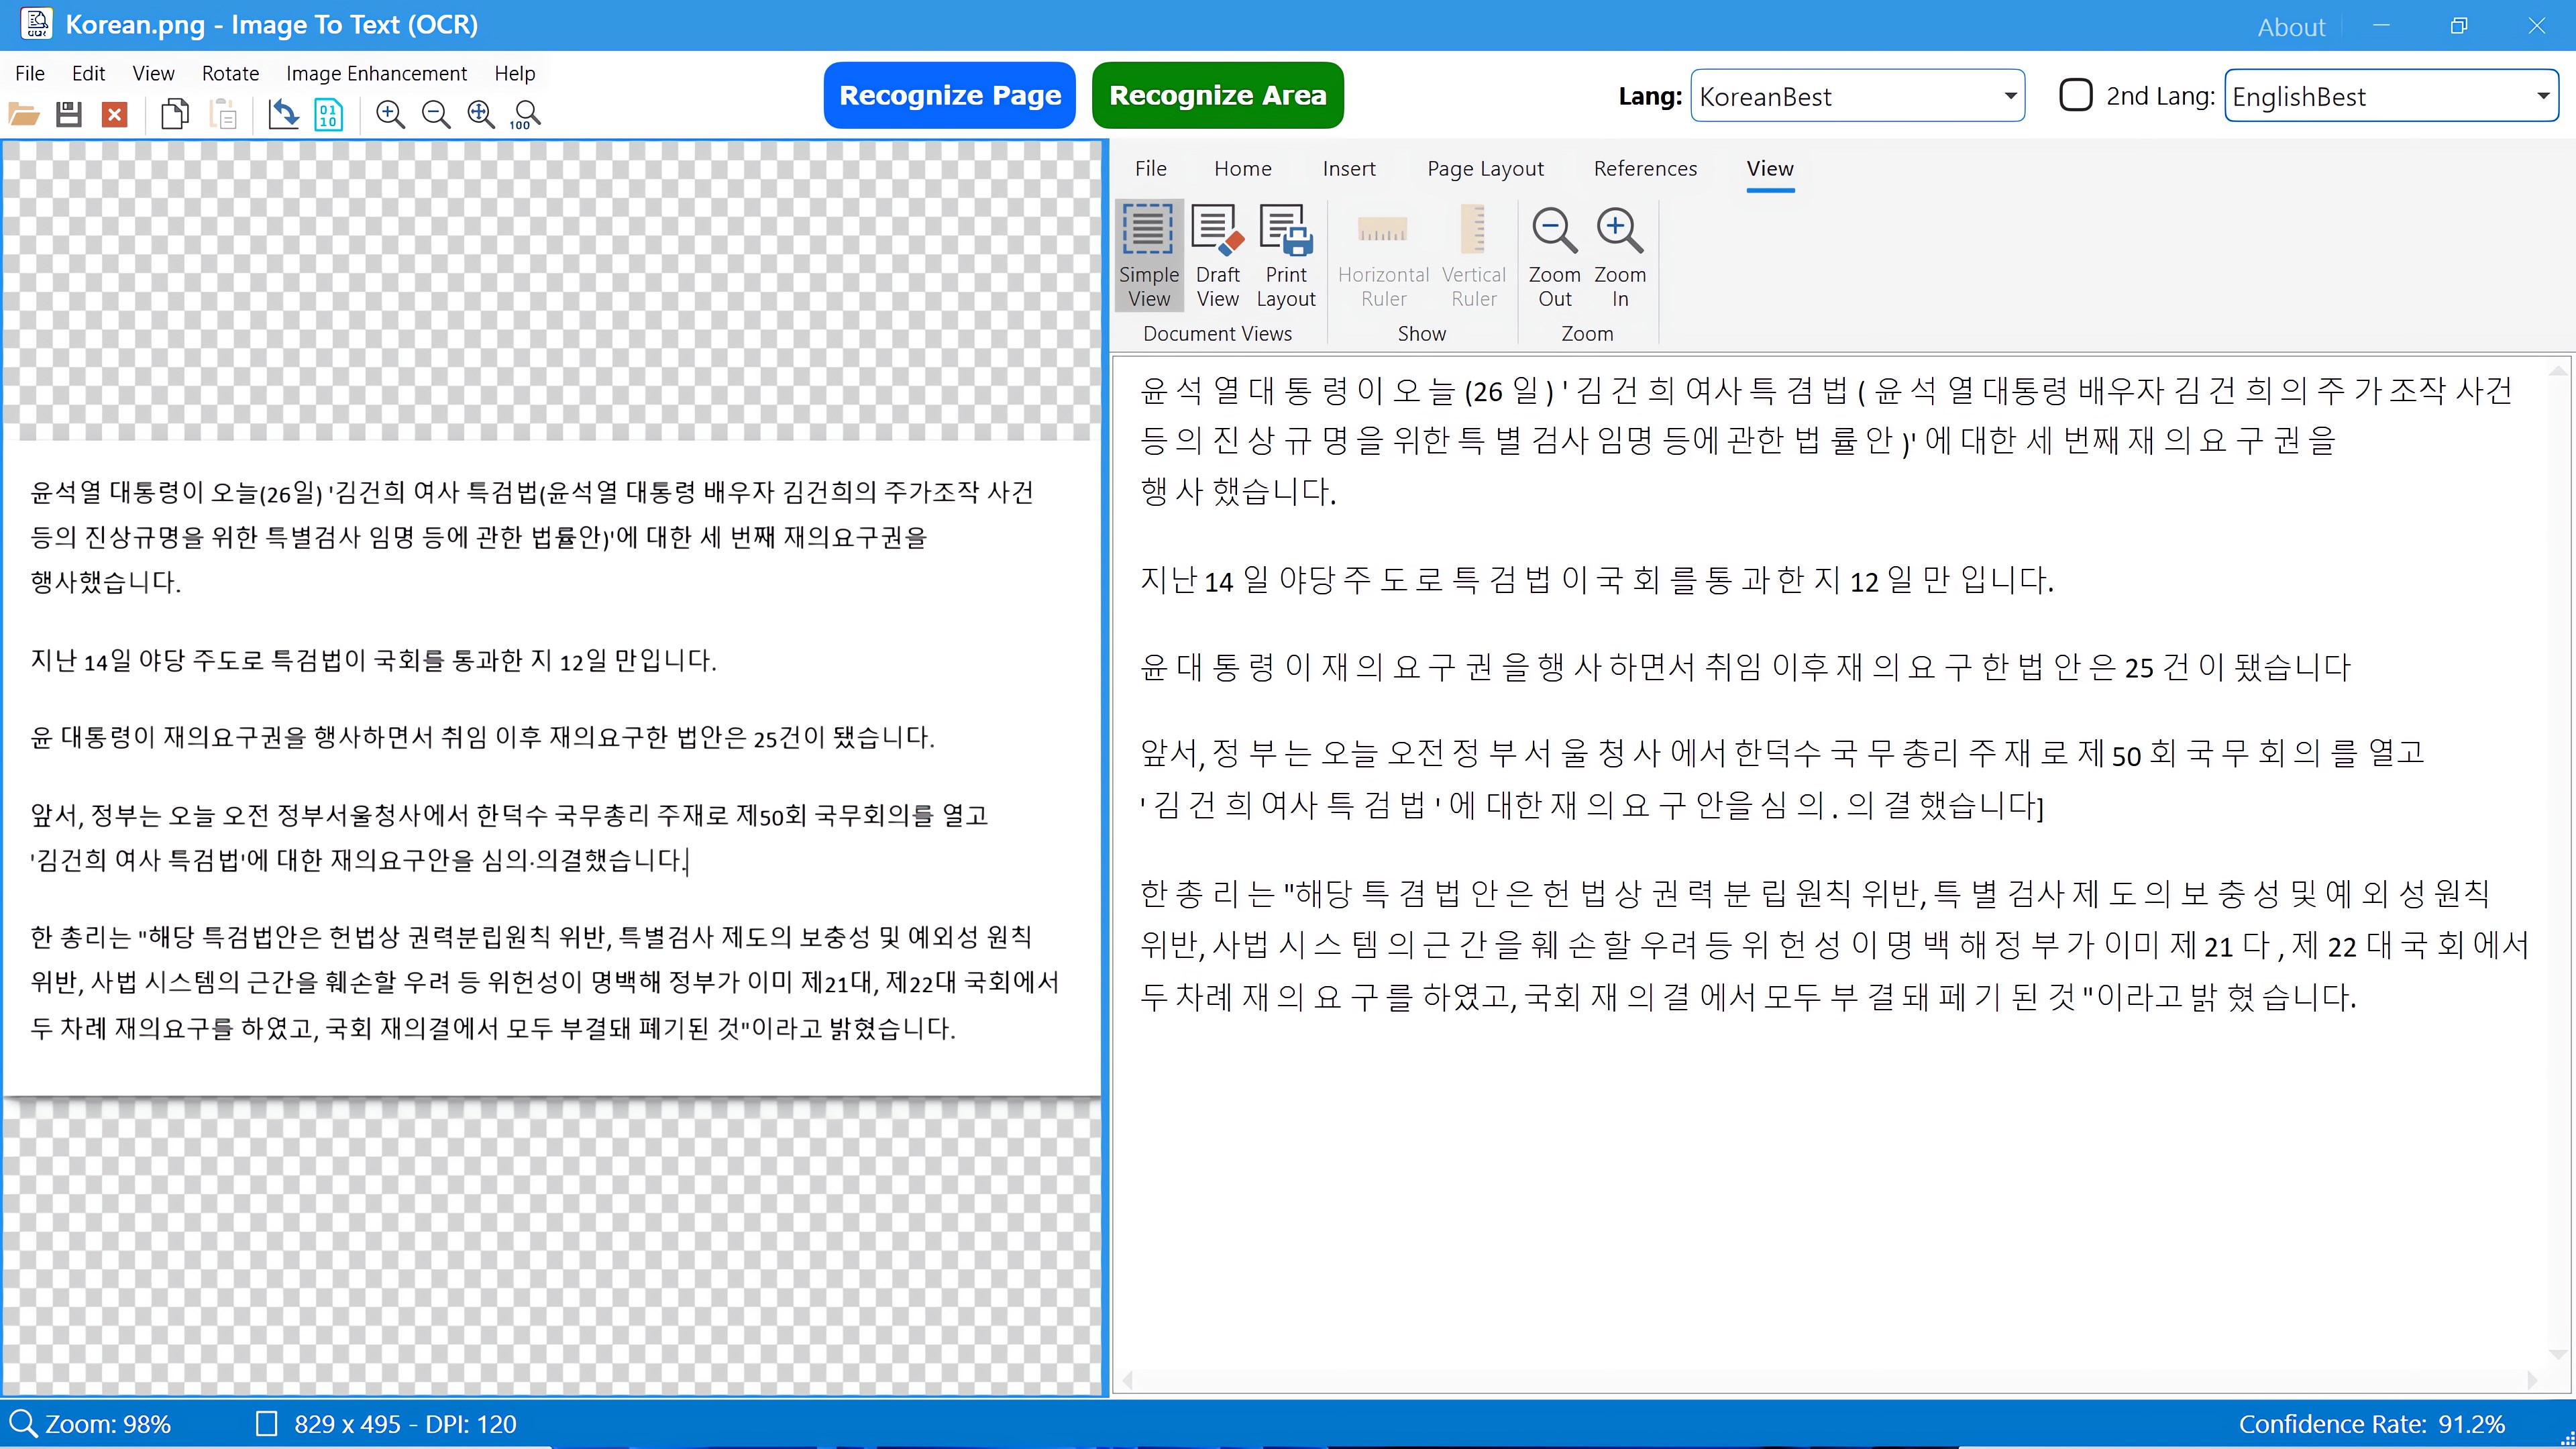
Task: Switch to the Page Layout ribbon tab
Action: point(1485,168)
